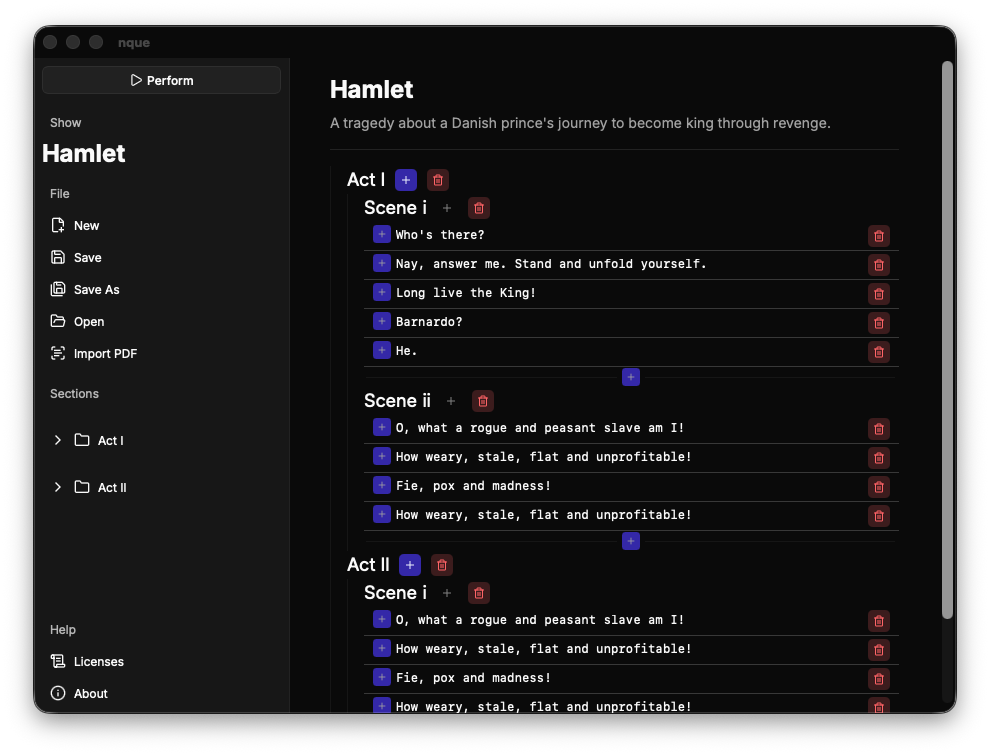This screenshot has height=755, width=990.
Task: Delete Act II Scene i via trash icon
Action: point(479,593)
